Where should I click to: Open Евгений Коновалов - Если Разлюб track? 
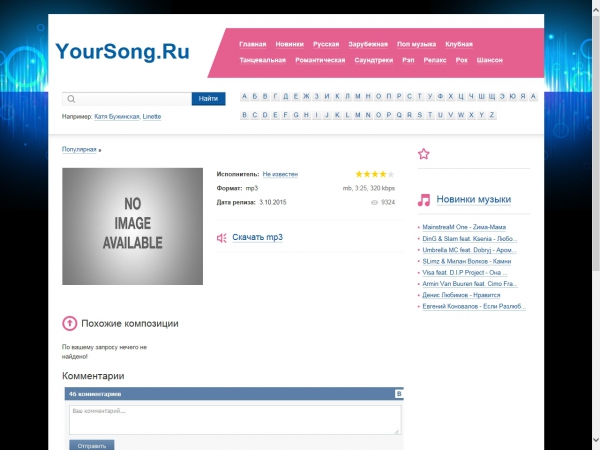(474, 306)
